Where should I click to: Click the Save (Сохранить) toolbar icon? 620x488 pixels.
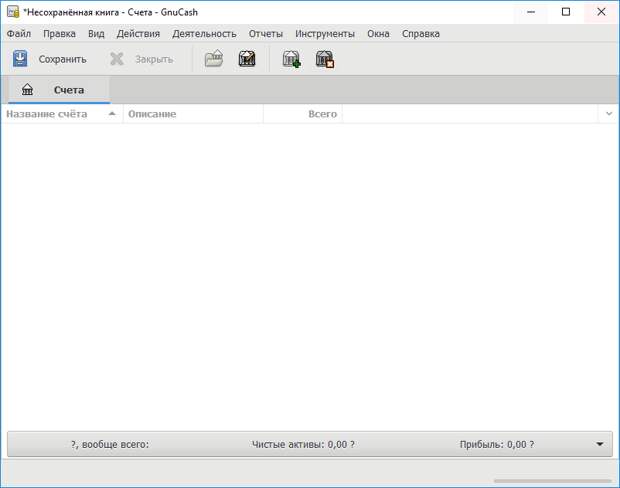[x=20, y=59]
